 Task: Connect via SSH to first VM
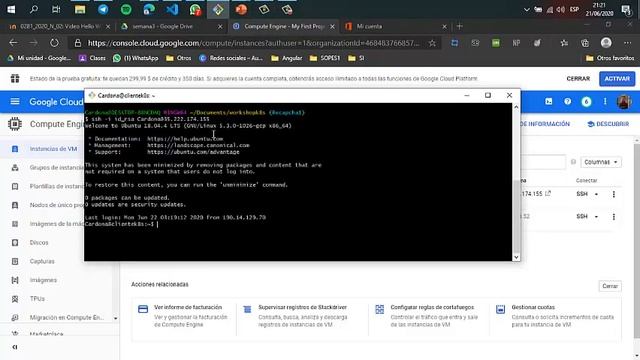582,194
